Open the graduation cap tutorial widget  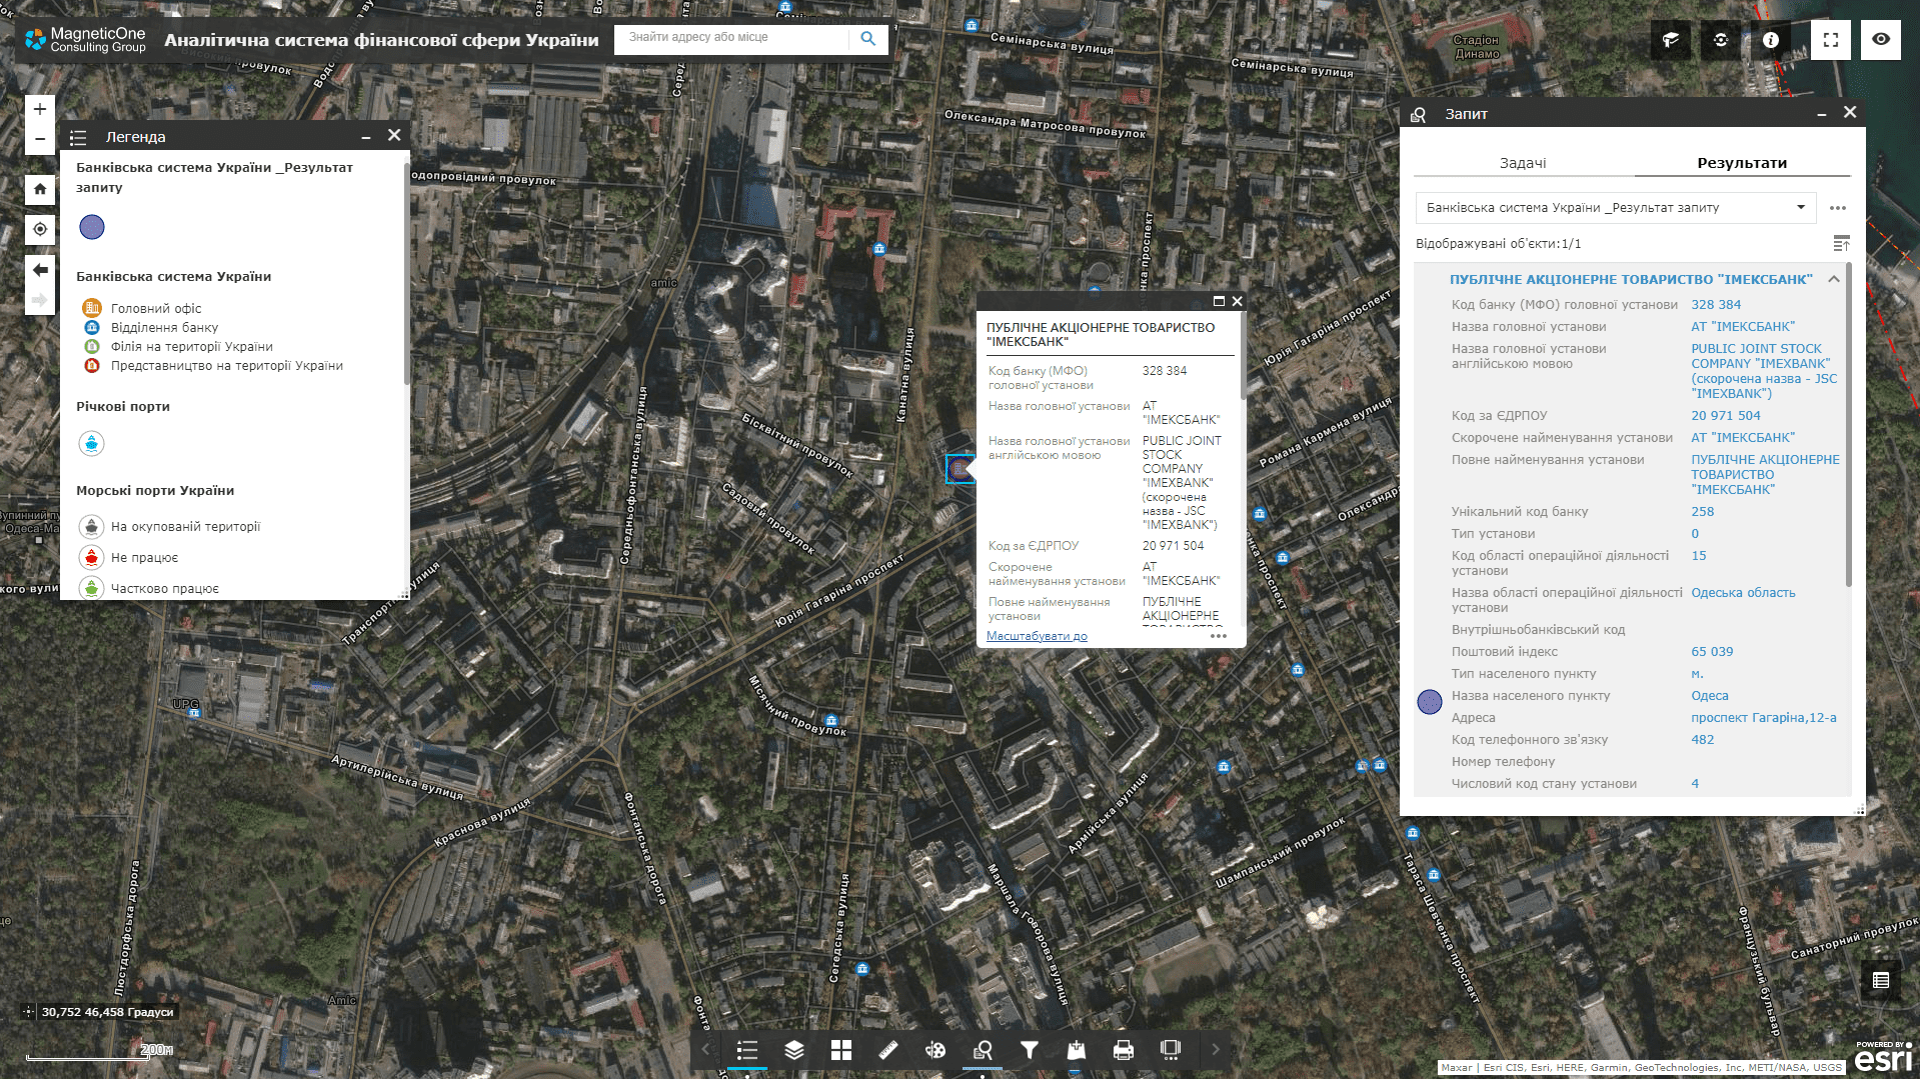(x=1671, y=40)
